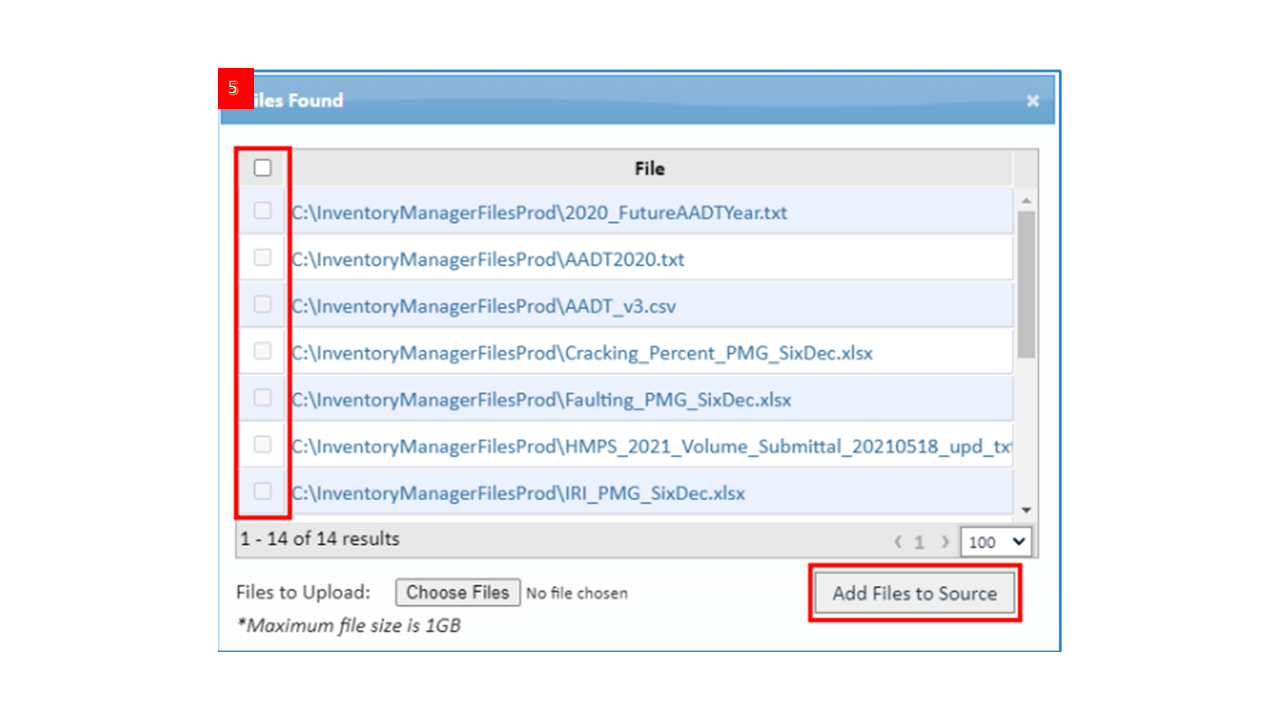The image size is (1280, 720).
Task: Open the 2020_FutureAADTYear.txt file link
Action: click(x=539, y=213)
